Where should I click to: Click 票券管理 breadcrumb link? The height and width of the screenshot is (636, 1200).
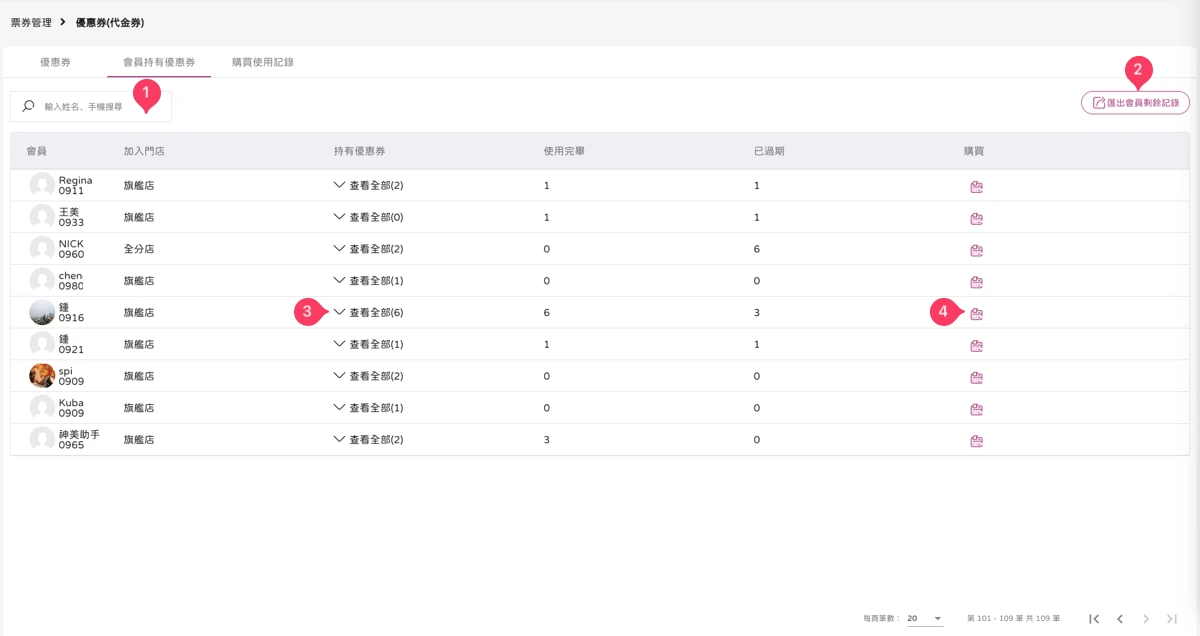[x=31, y=22]
